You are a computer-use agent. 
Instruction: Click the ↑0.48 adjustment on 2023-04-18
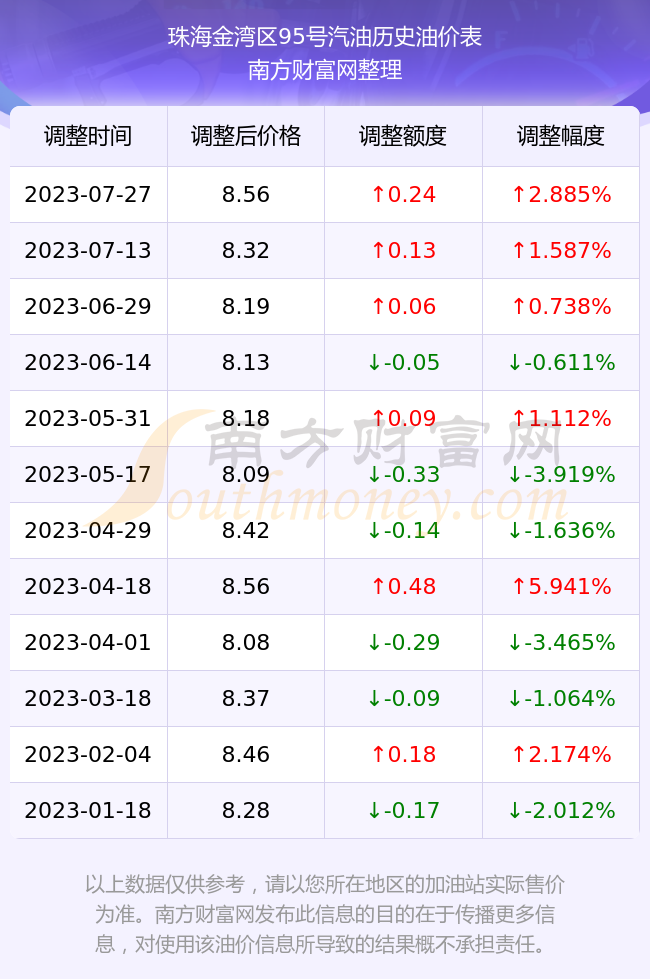403,586
